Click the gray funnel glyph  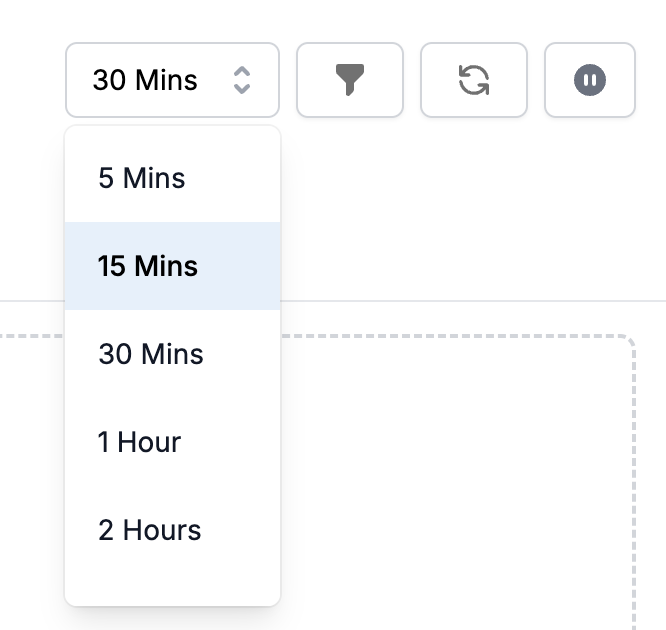[x=350, y=80]
